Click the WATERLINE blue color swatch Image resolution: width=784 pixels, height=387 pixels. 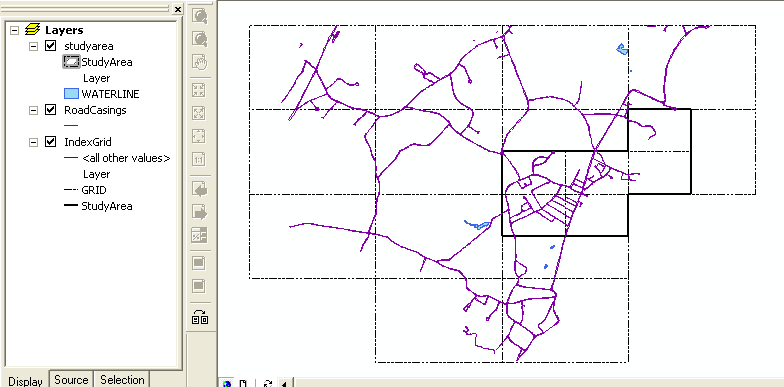click(72, 94)
